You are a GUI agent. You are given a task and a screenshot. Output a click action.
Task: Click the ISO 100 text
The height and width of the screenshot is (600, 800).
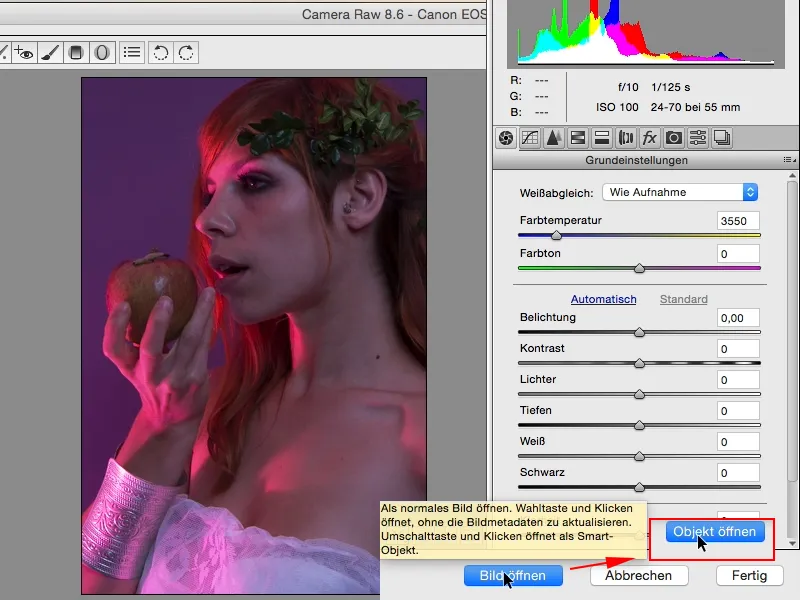tap(617, 107)
